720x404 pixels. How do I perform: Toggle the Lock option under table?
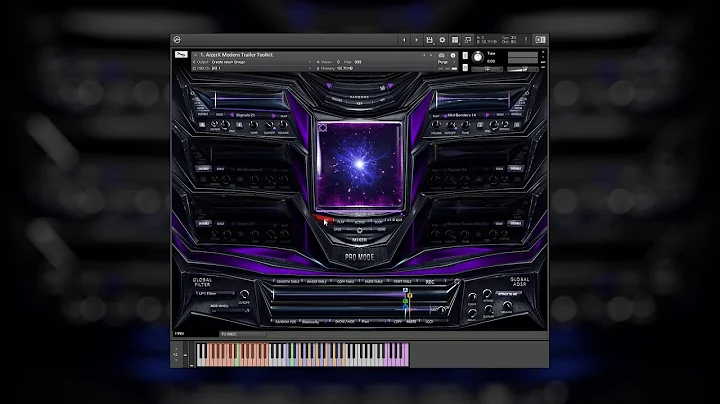(429, 322)
